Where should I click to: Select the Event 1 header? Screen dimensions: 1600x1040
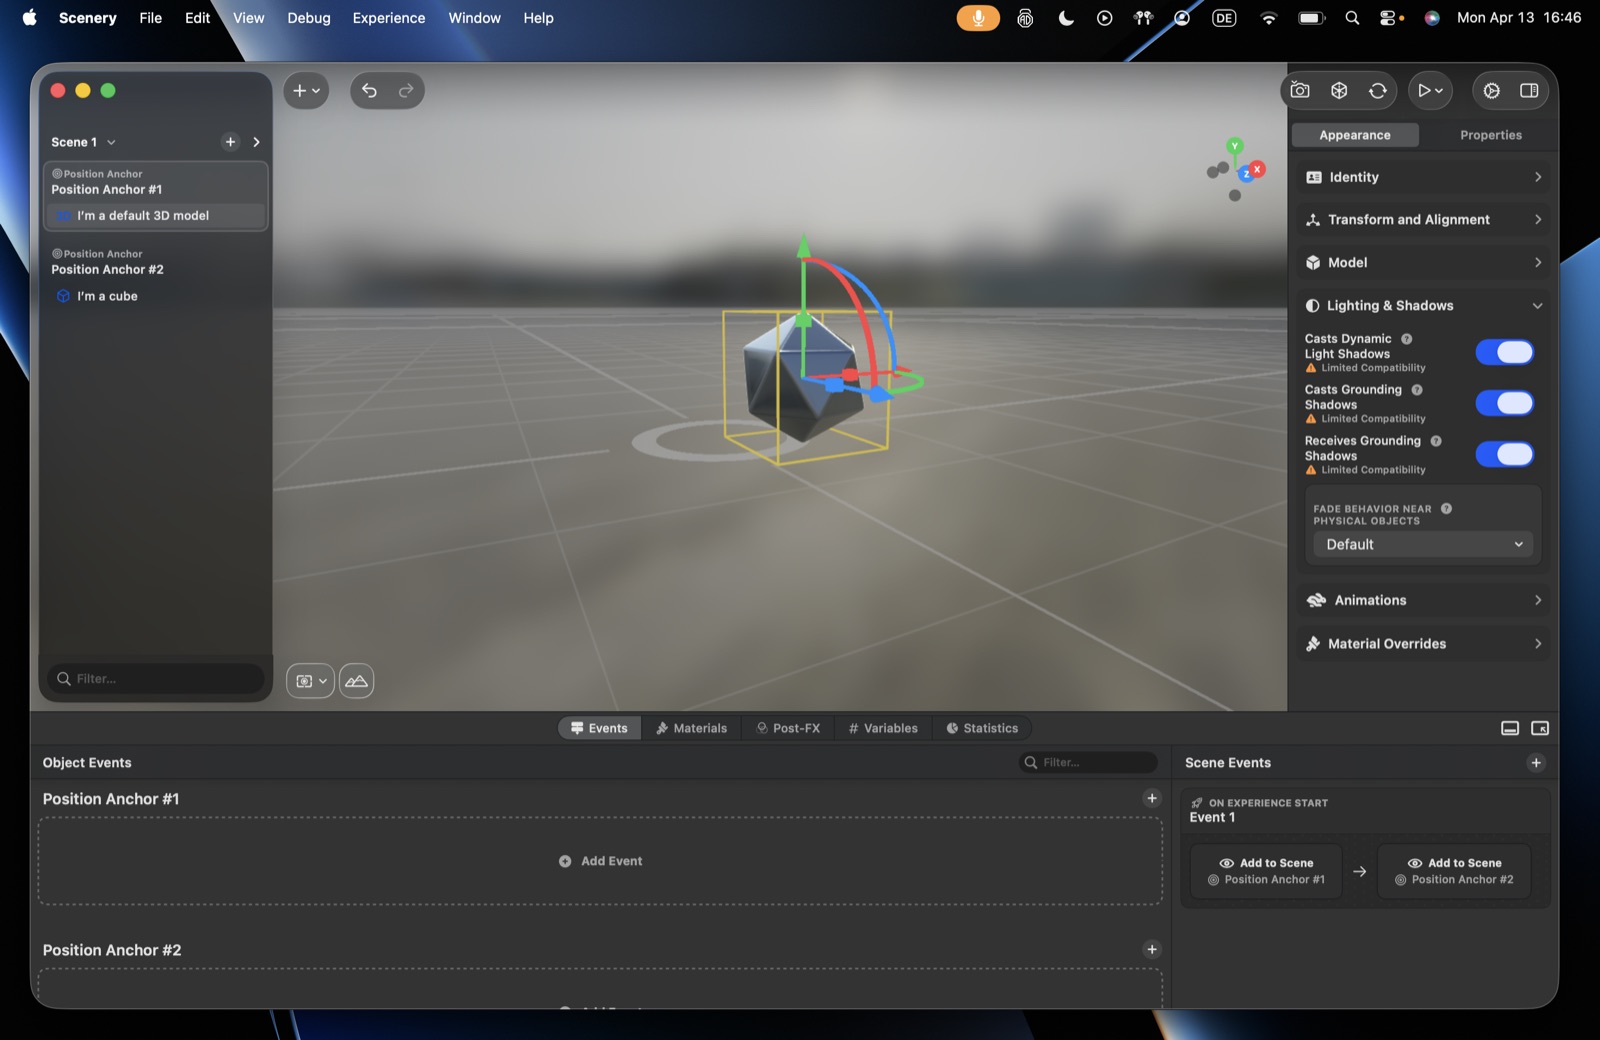point(1365,811)
